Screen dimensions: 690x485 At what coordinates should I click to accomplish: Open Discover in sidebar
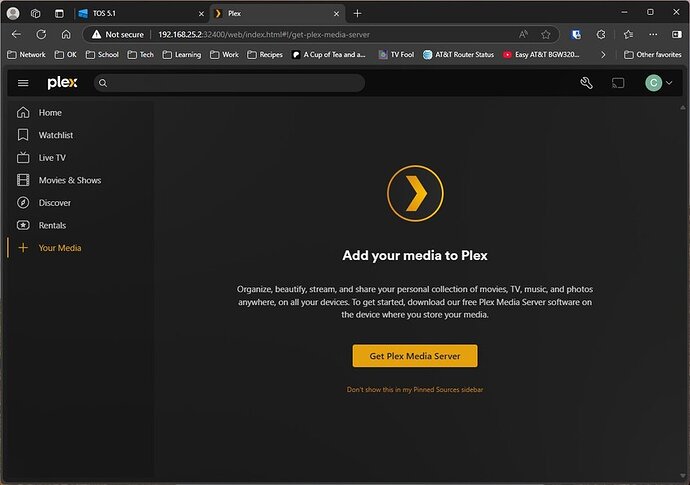54,203
